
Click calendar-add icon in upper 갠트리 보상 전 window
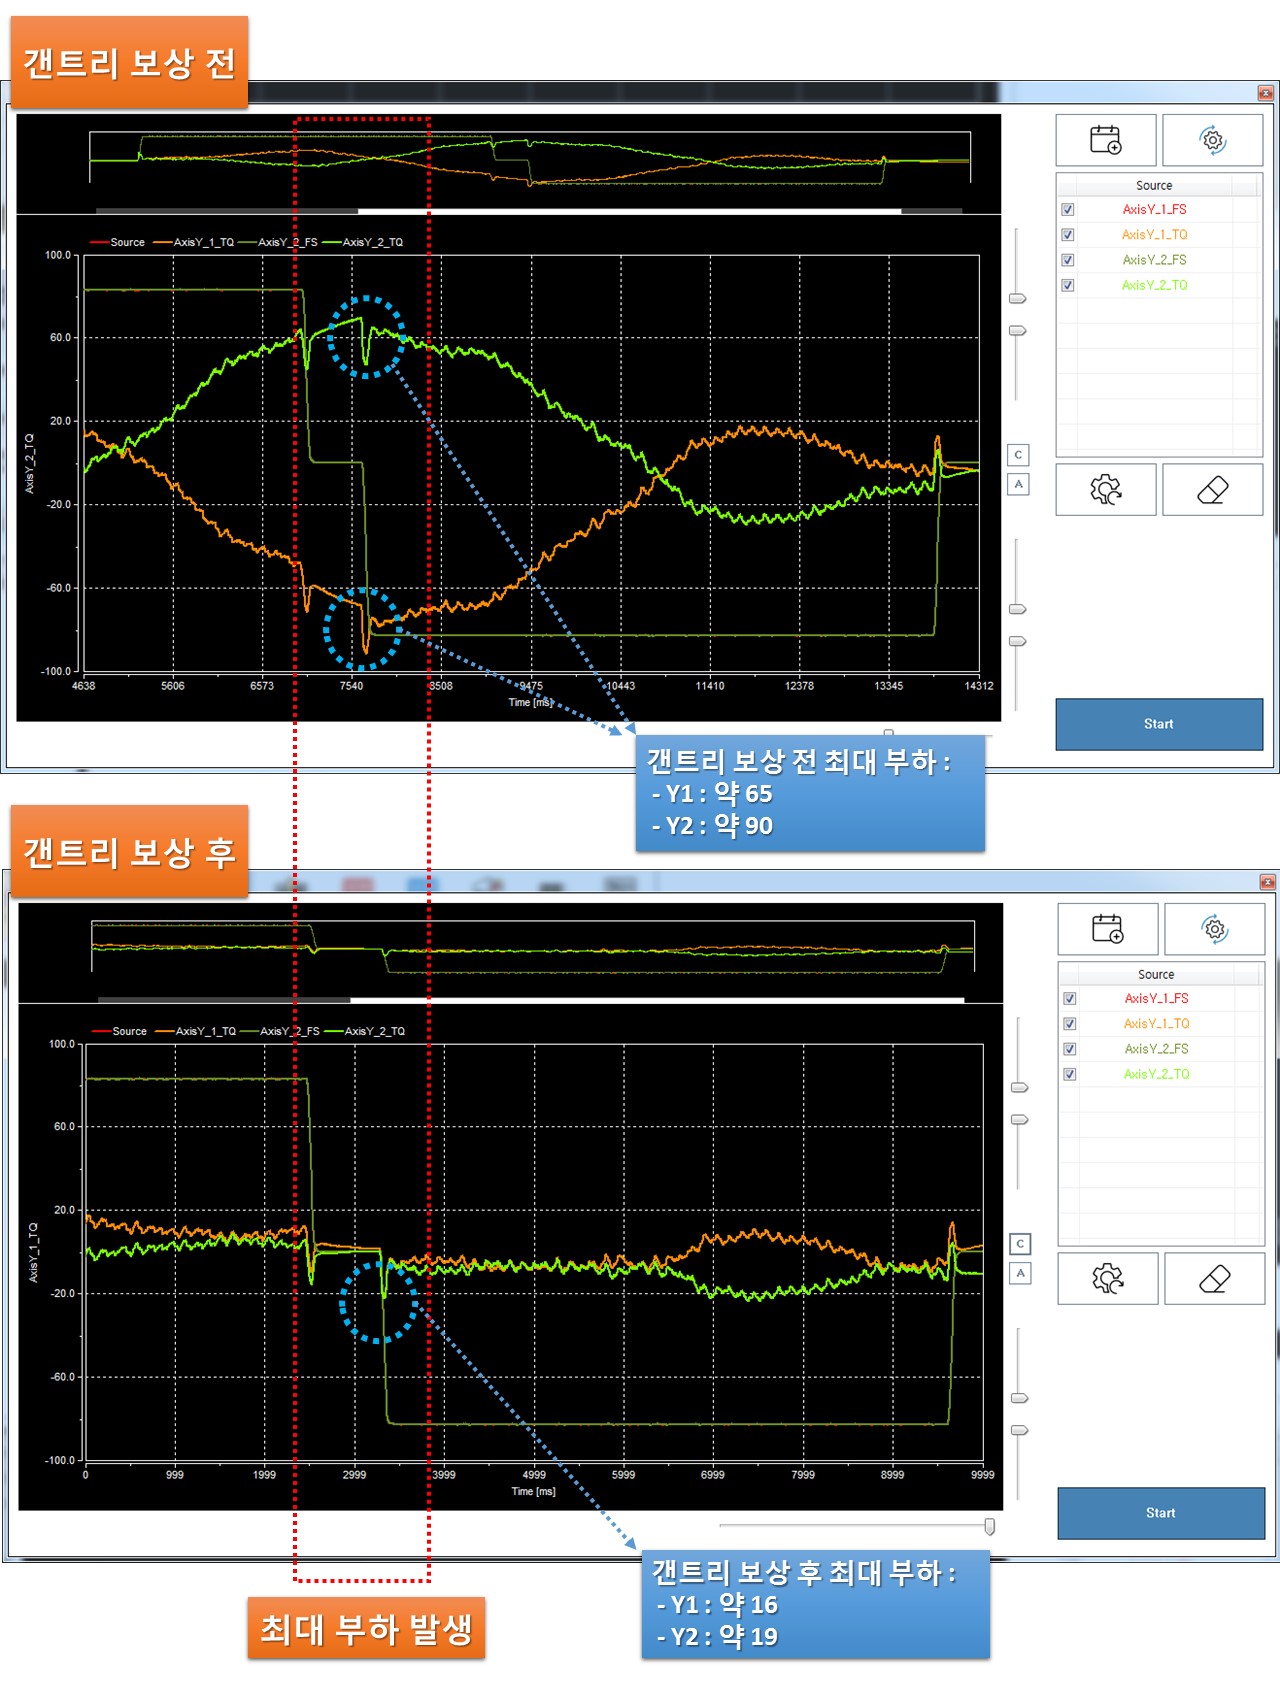point(1105,140)
